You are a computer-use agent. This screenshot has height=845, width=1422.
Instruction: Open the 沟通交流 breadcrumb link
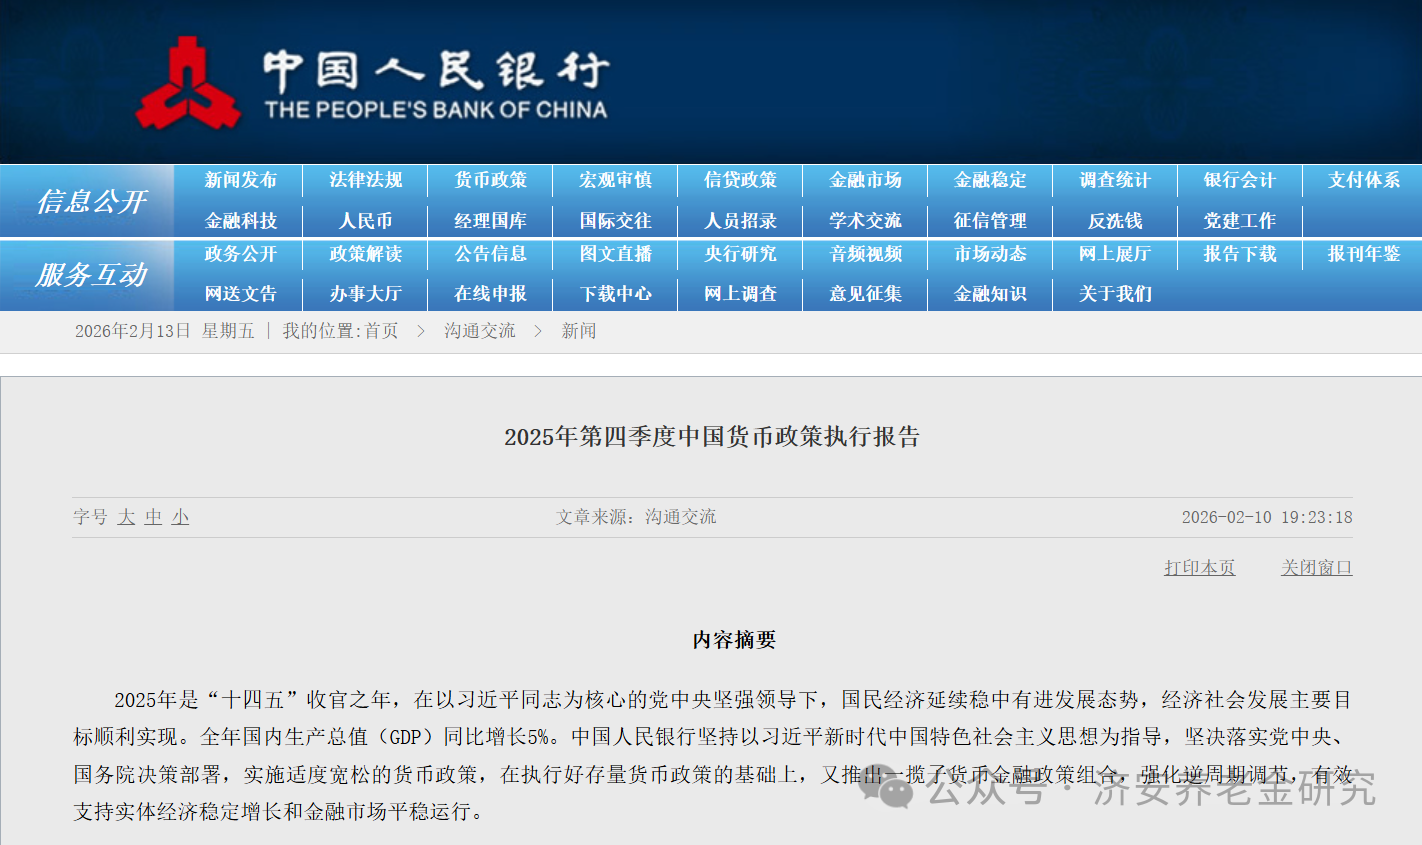(x=479, y=332)
